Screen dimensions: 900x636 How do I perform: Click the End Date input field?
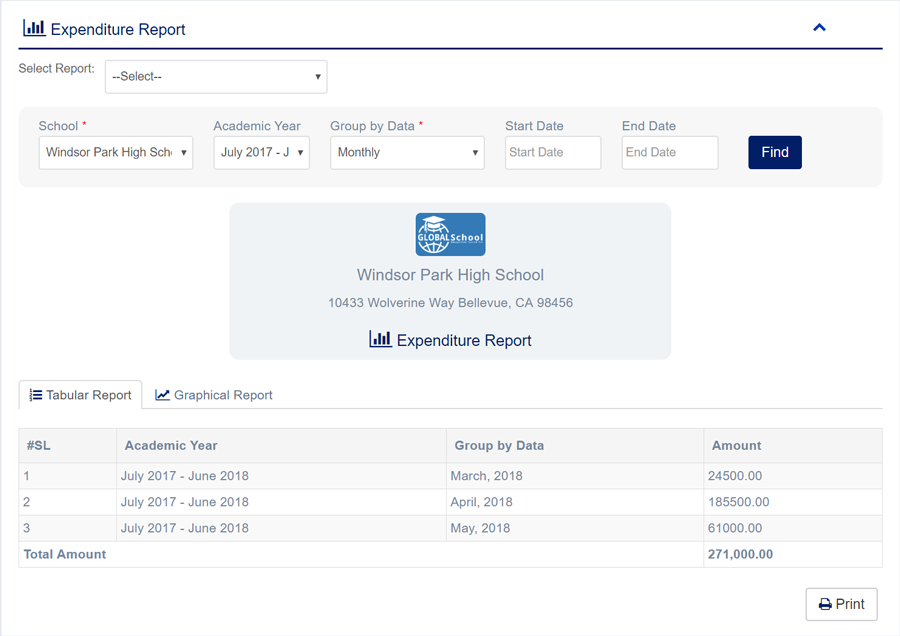[670, 152]
